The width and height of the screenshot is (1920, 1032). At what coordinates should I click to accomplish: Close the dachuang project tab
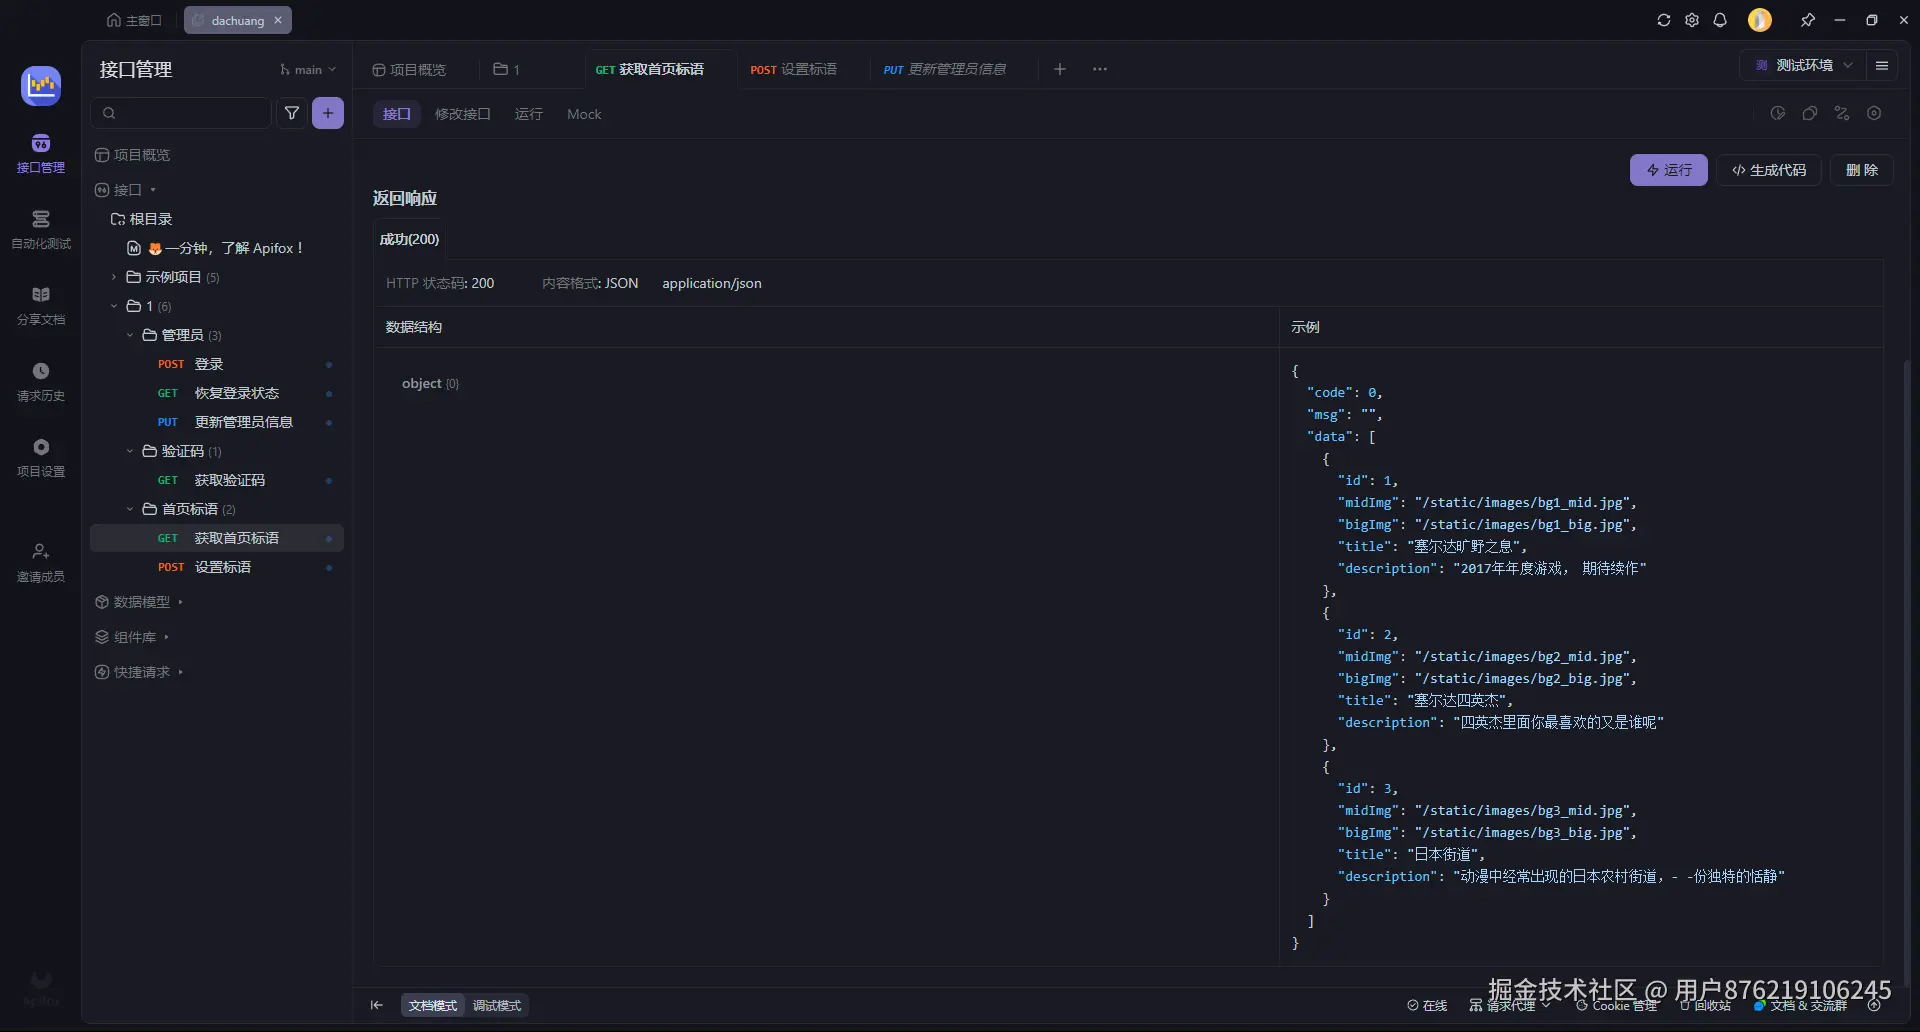[278, 20]
